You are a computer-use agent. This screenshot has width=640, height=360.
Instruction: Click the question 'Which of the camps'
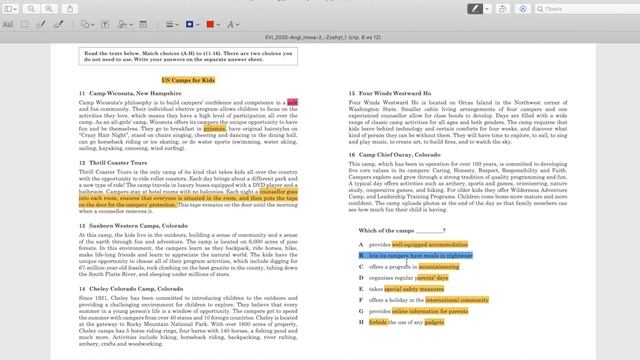coord(386,230)
